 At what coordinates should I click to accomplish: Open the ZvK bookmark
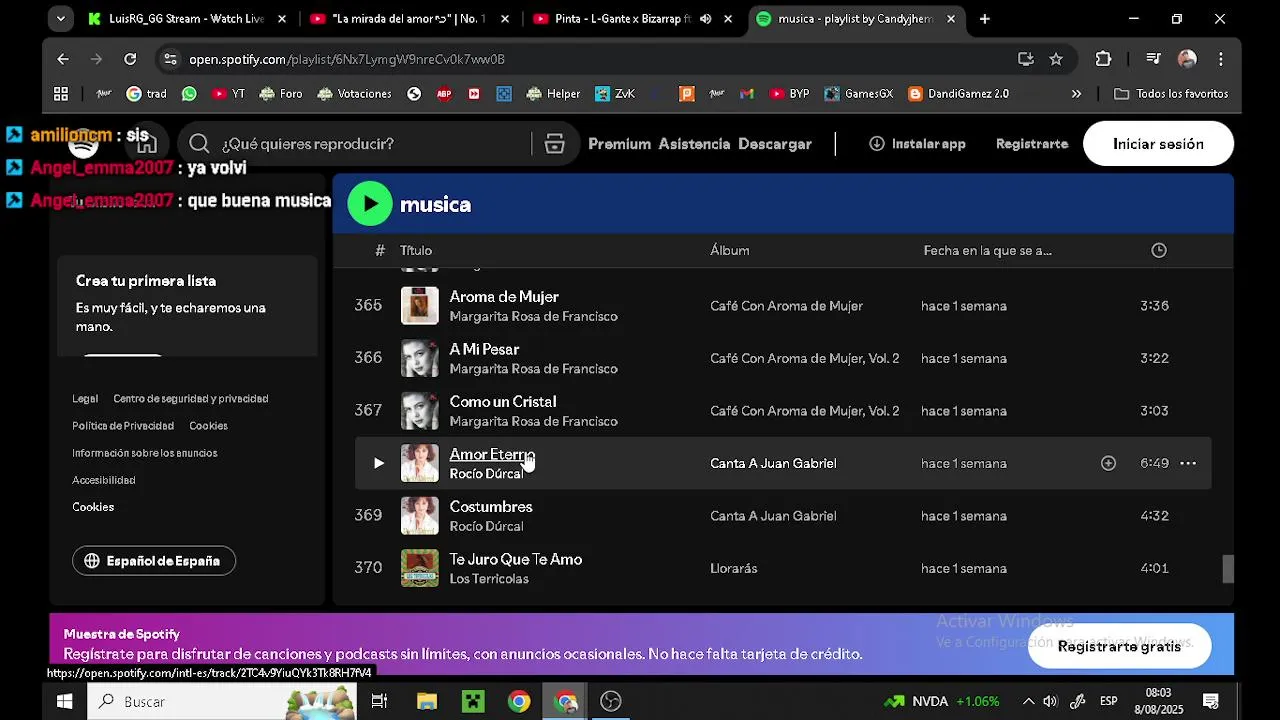pyautogui.click(x=615, y=94)
